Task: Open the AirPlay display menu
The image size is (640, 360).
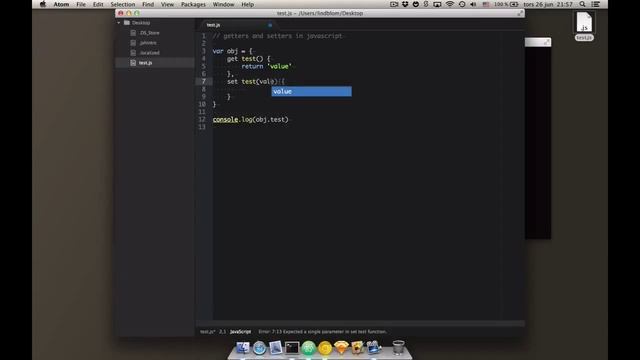Action: 437,4
